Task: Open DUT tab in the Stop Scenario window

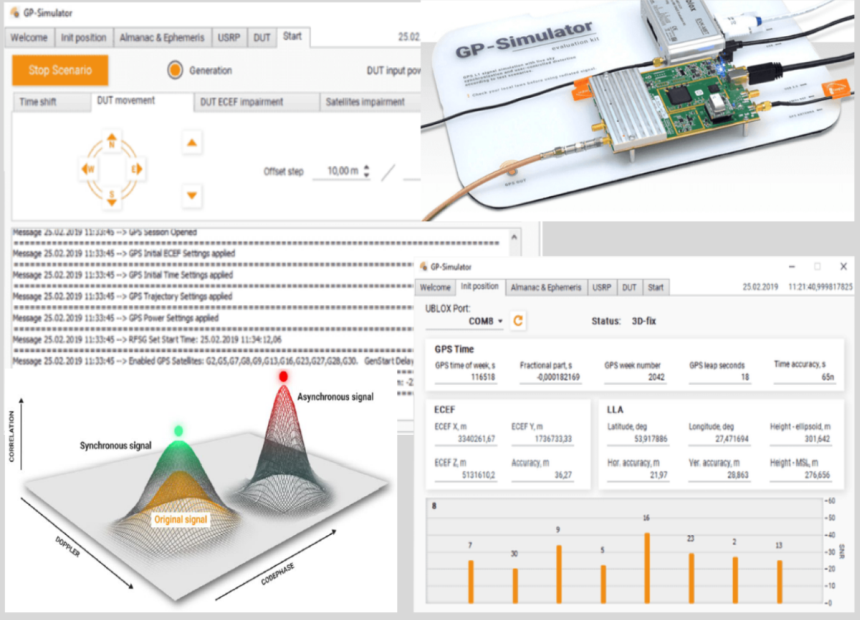Action: pos(262,37)
